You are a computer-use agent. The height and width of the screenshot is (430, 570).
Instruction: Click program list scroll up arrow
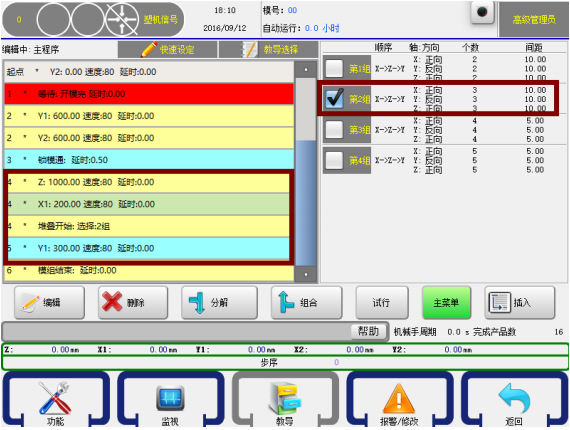click(306, 69)
